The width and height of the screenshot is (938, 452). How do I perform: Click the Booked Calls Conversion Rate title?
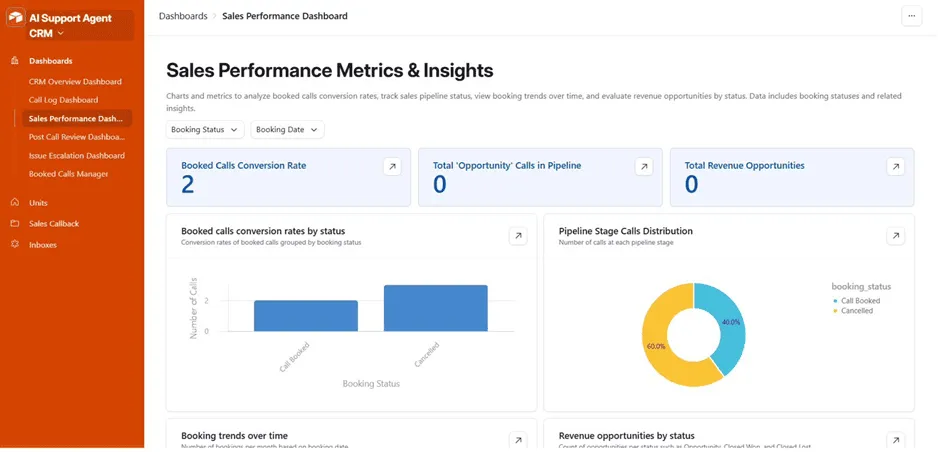coord(243,166)
